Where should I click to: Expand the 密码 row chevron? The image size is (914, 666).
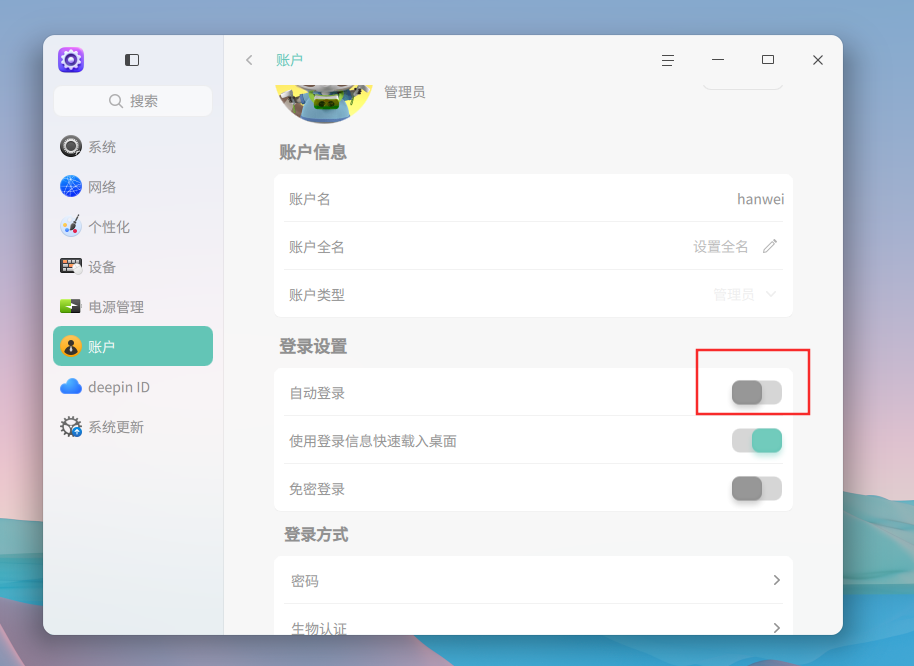[x=776, y=580]
